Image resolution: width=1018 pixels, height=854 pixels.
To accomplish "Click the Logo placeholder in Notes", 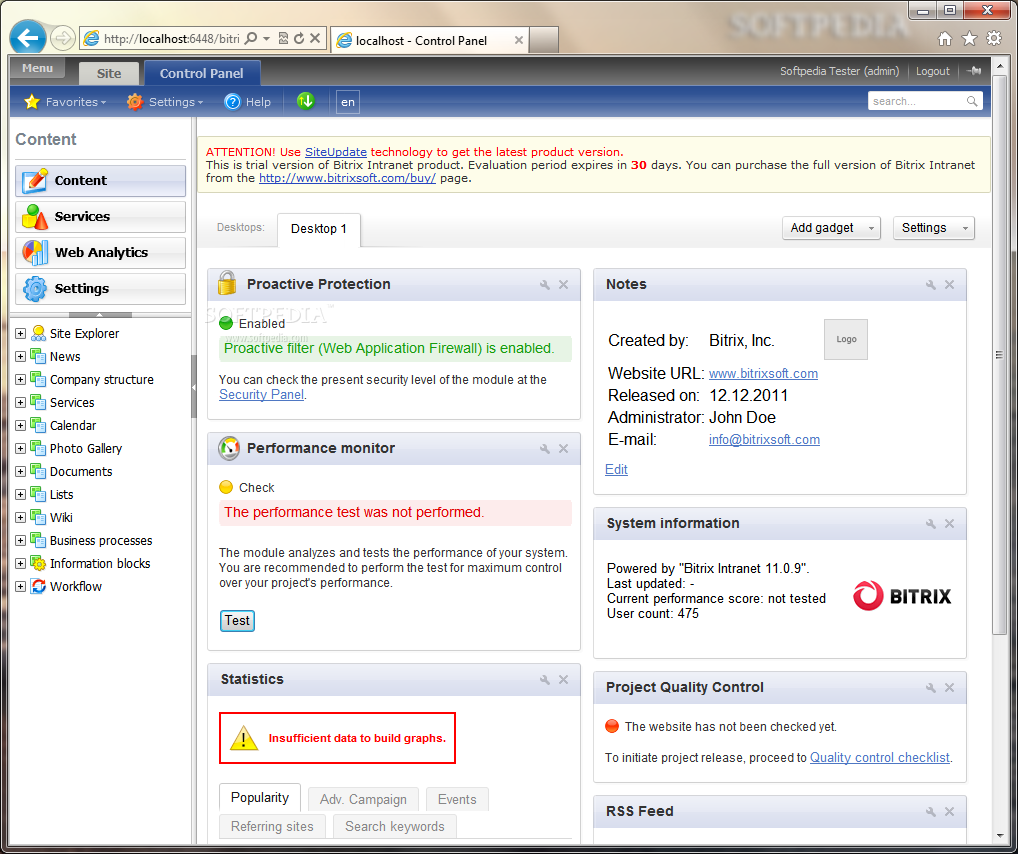I will (x=846, y=339).
